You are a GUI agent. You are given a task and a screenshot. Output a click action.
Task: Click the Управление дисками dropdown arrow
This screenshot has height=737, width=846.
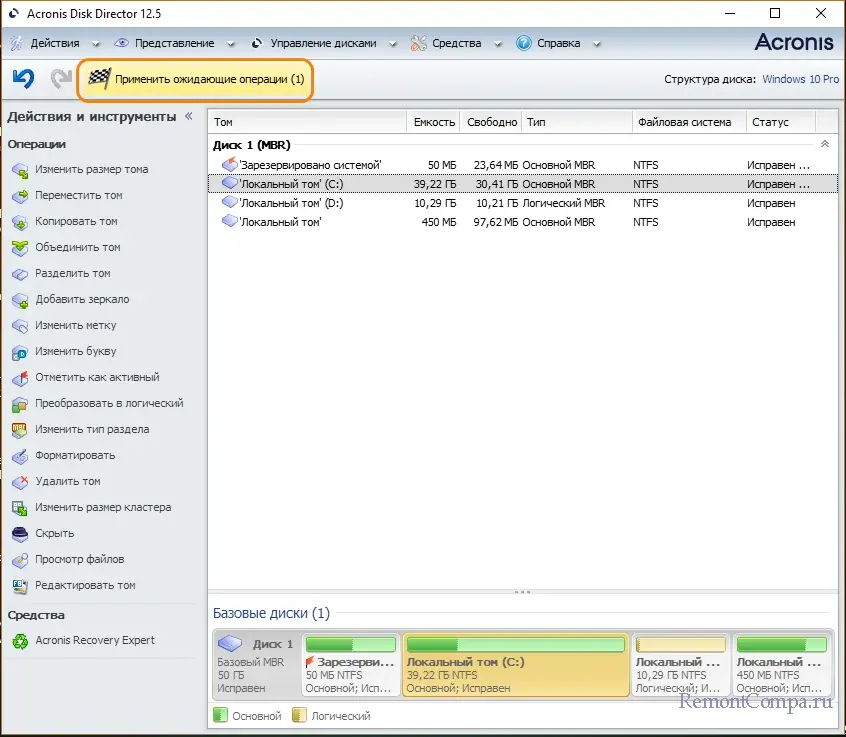pyautogui.click(x=393, y=44)
